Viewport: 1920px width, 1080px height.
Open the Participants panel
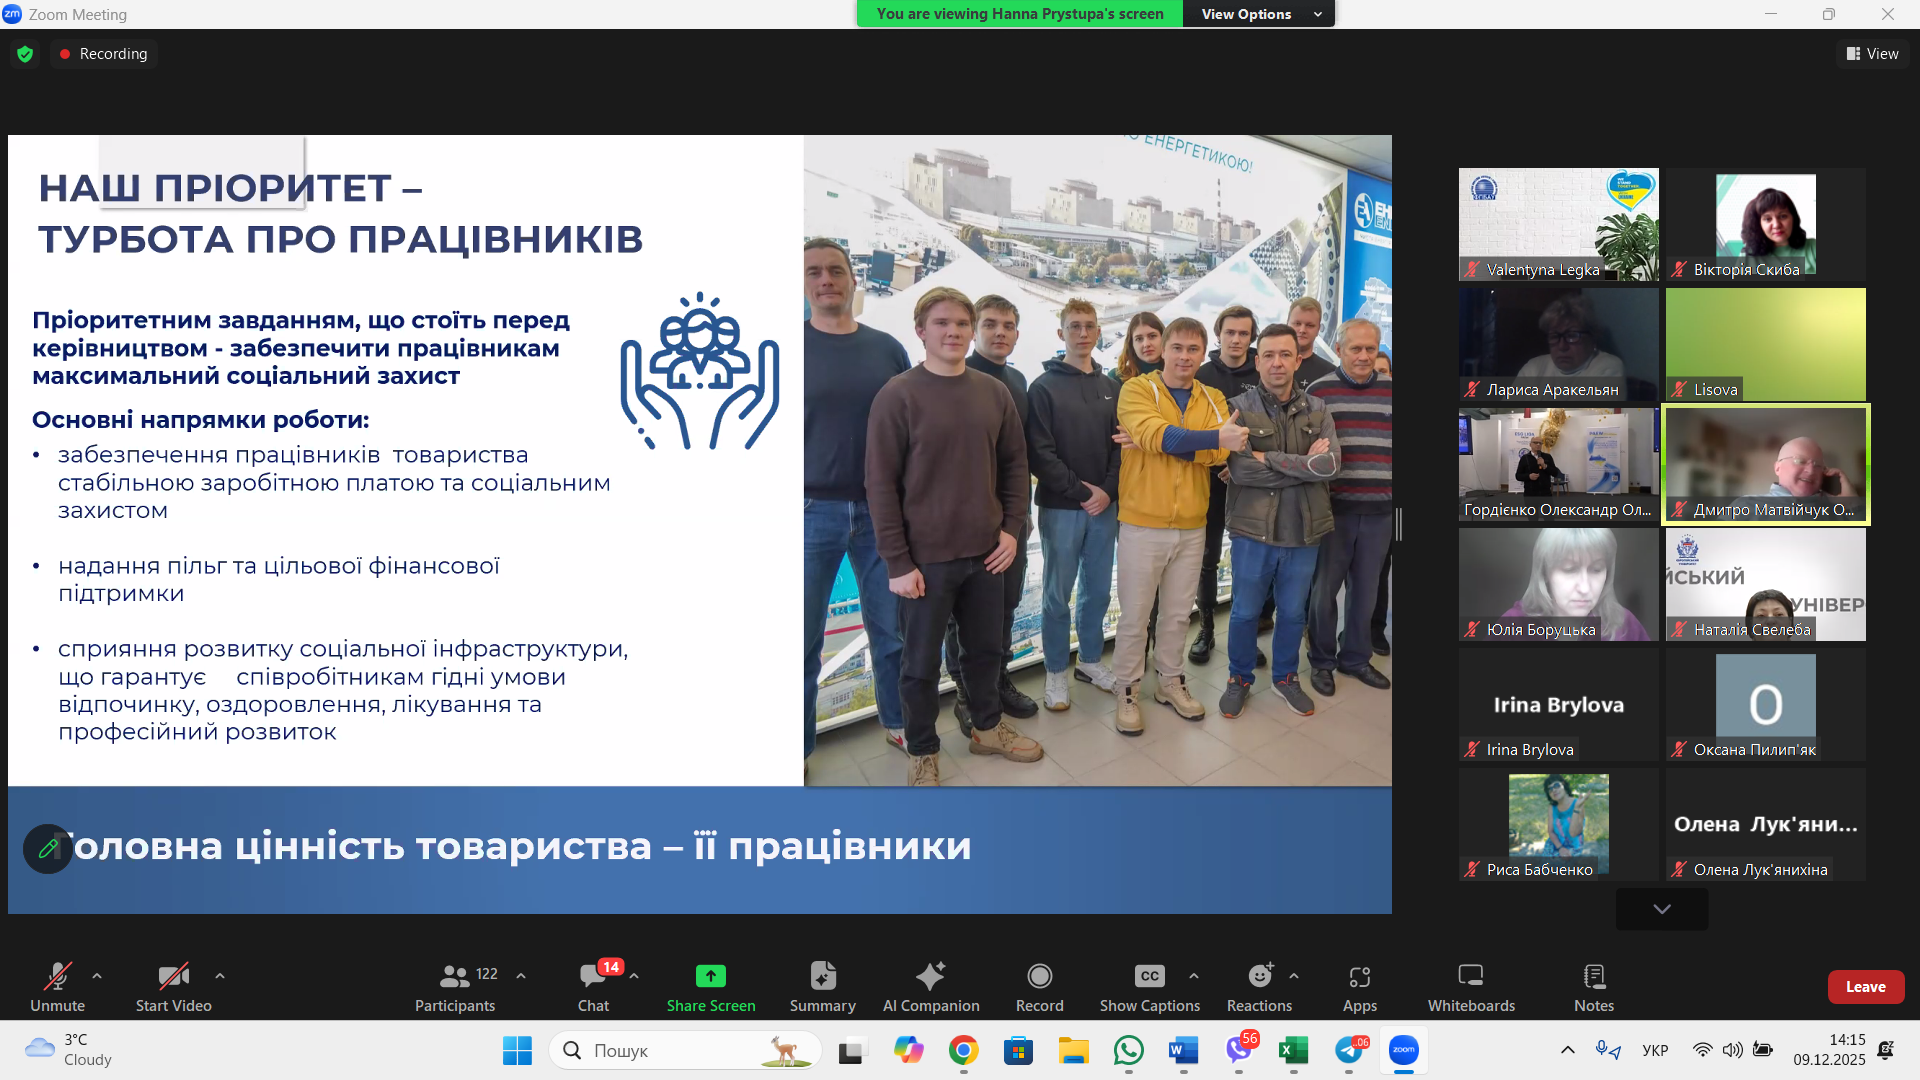(455, 987)
